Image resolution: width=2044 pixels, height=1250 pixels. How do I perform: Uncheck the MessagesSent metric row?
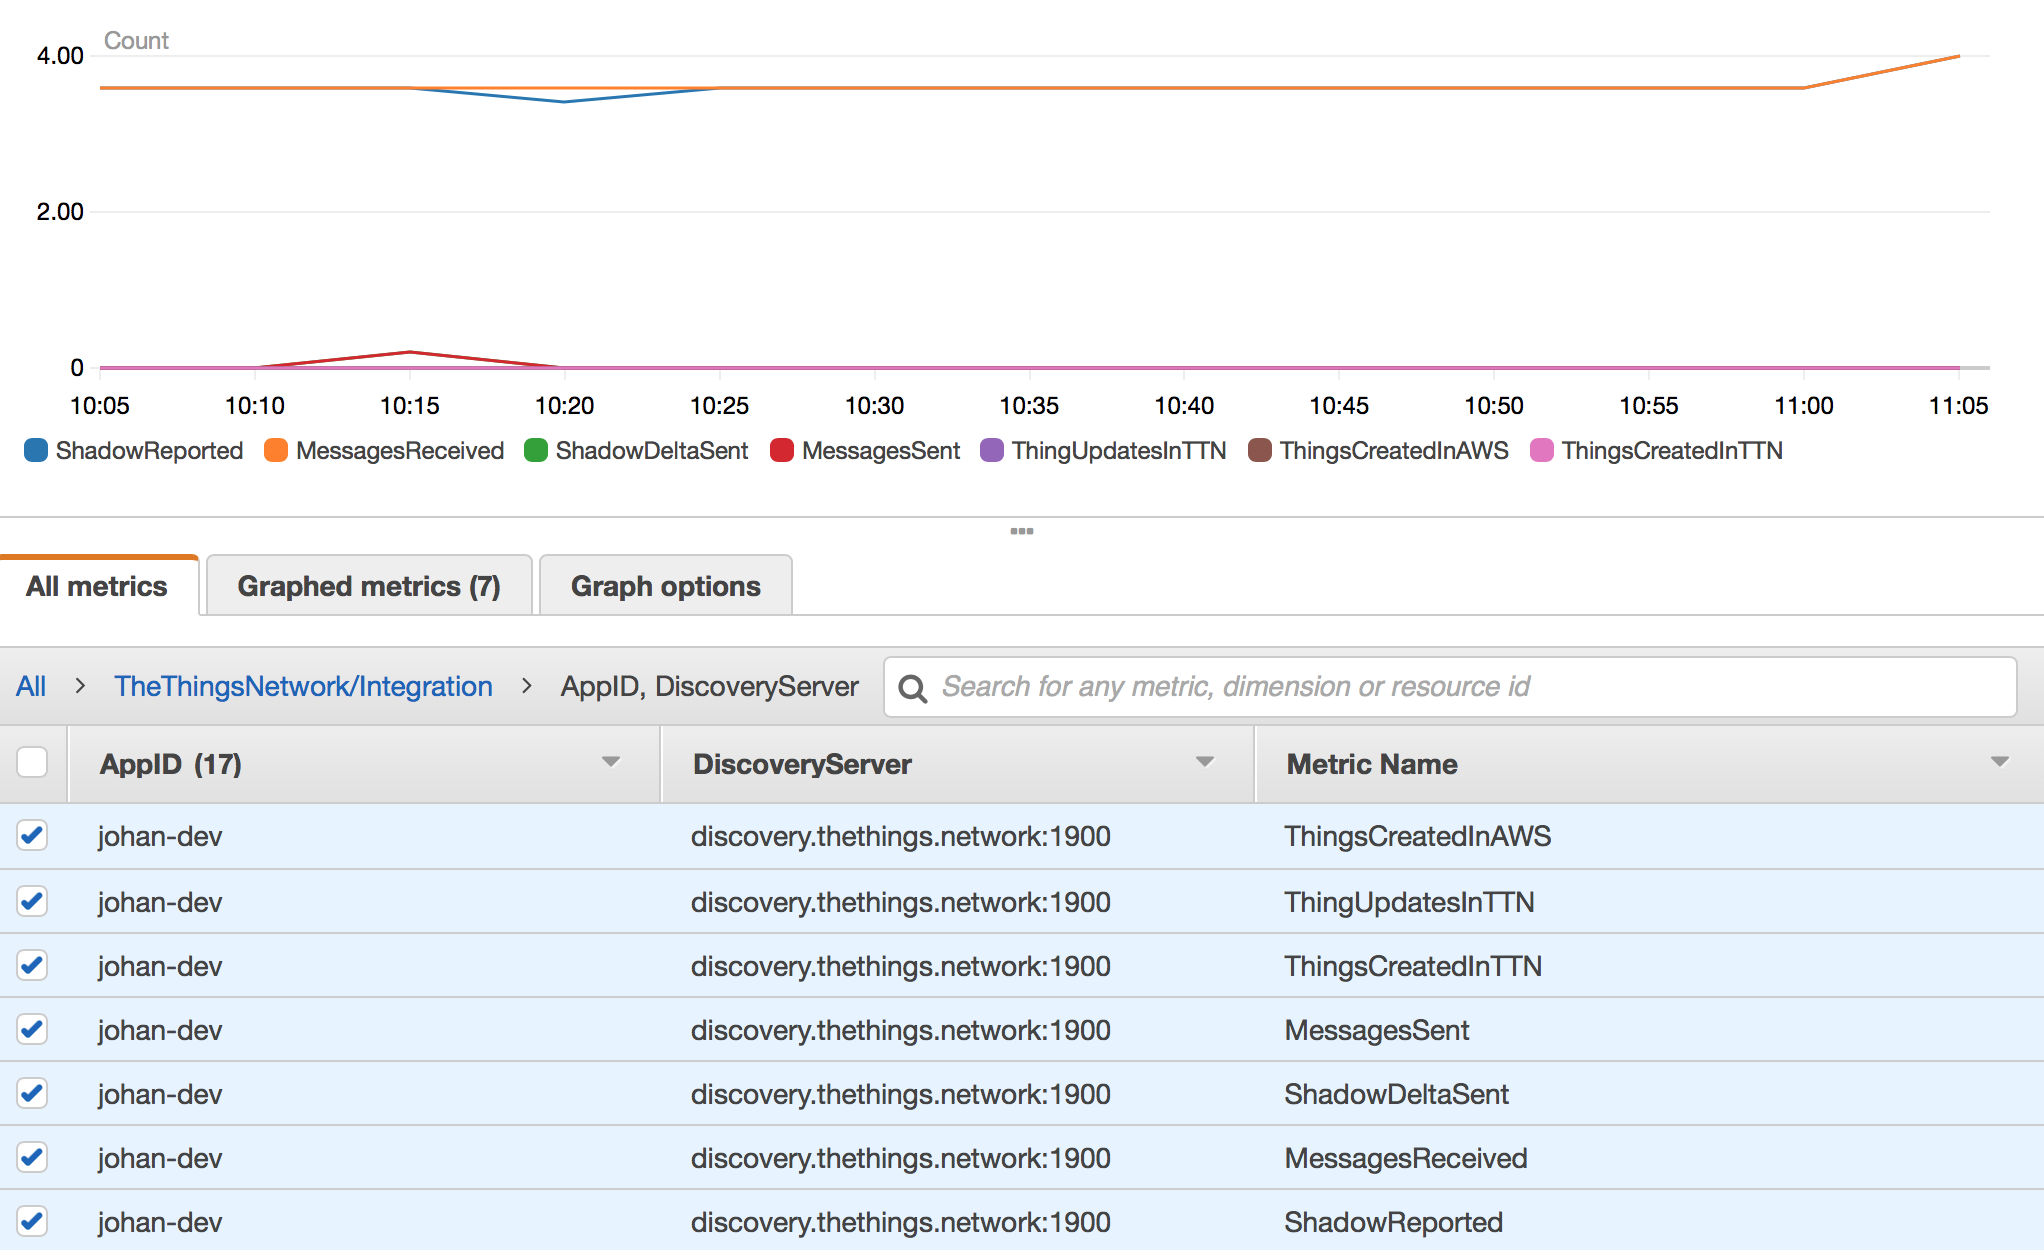[x=32, y=1029]
